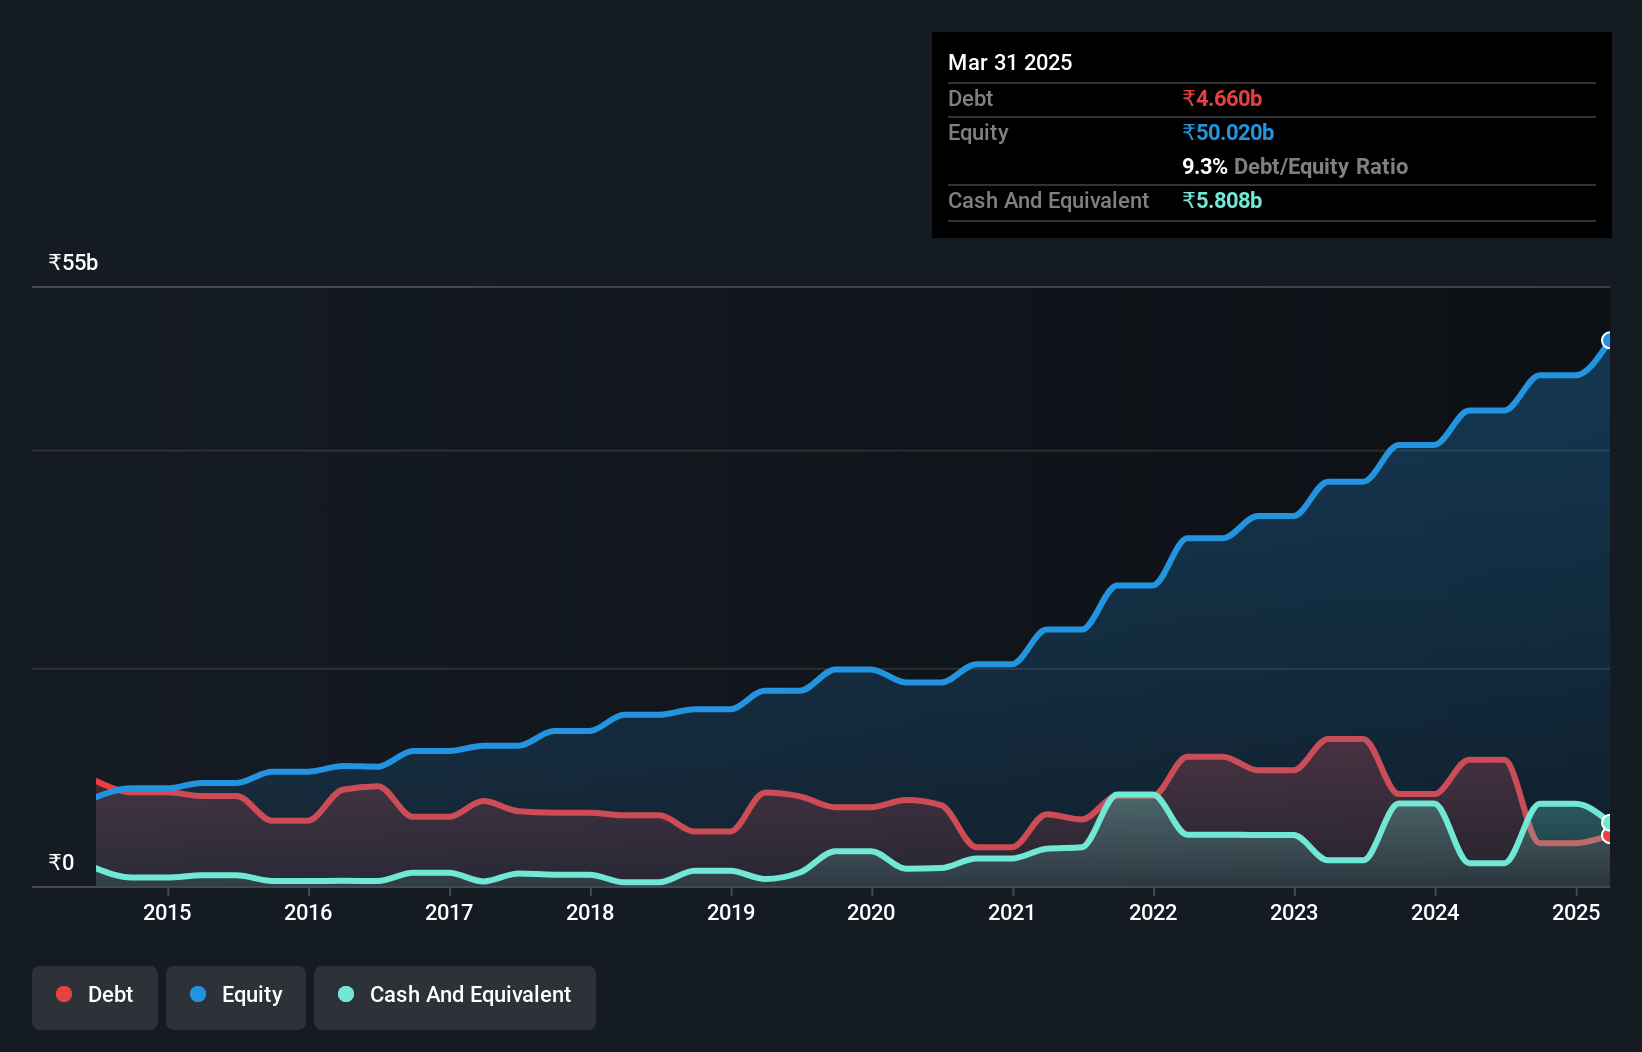Toggle the Equity series visibility
The height and width of the screenshot is (1052, 1642).
click(235, 996)
